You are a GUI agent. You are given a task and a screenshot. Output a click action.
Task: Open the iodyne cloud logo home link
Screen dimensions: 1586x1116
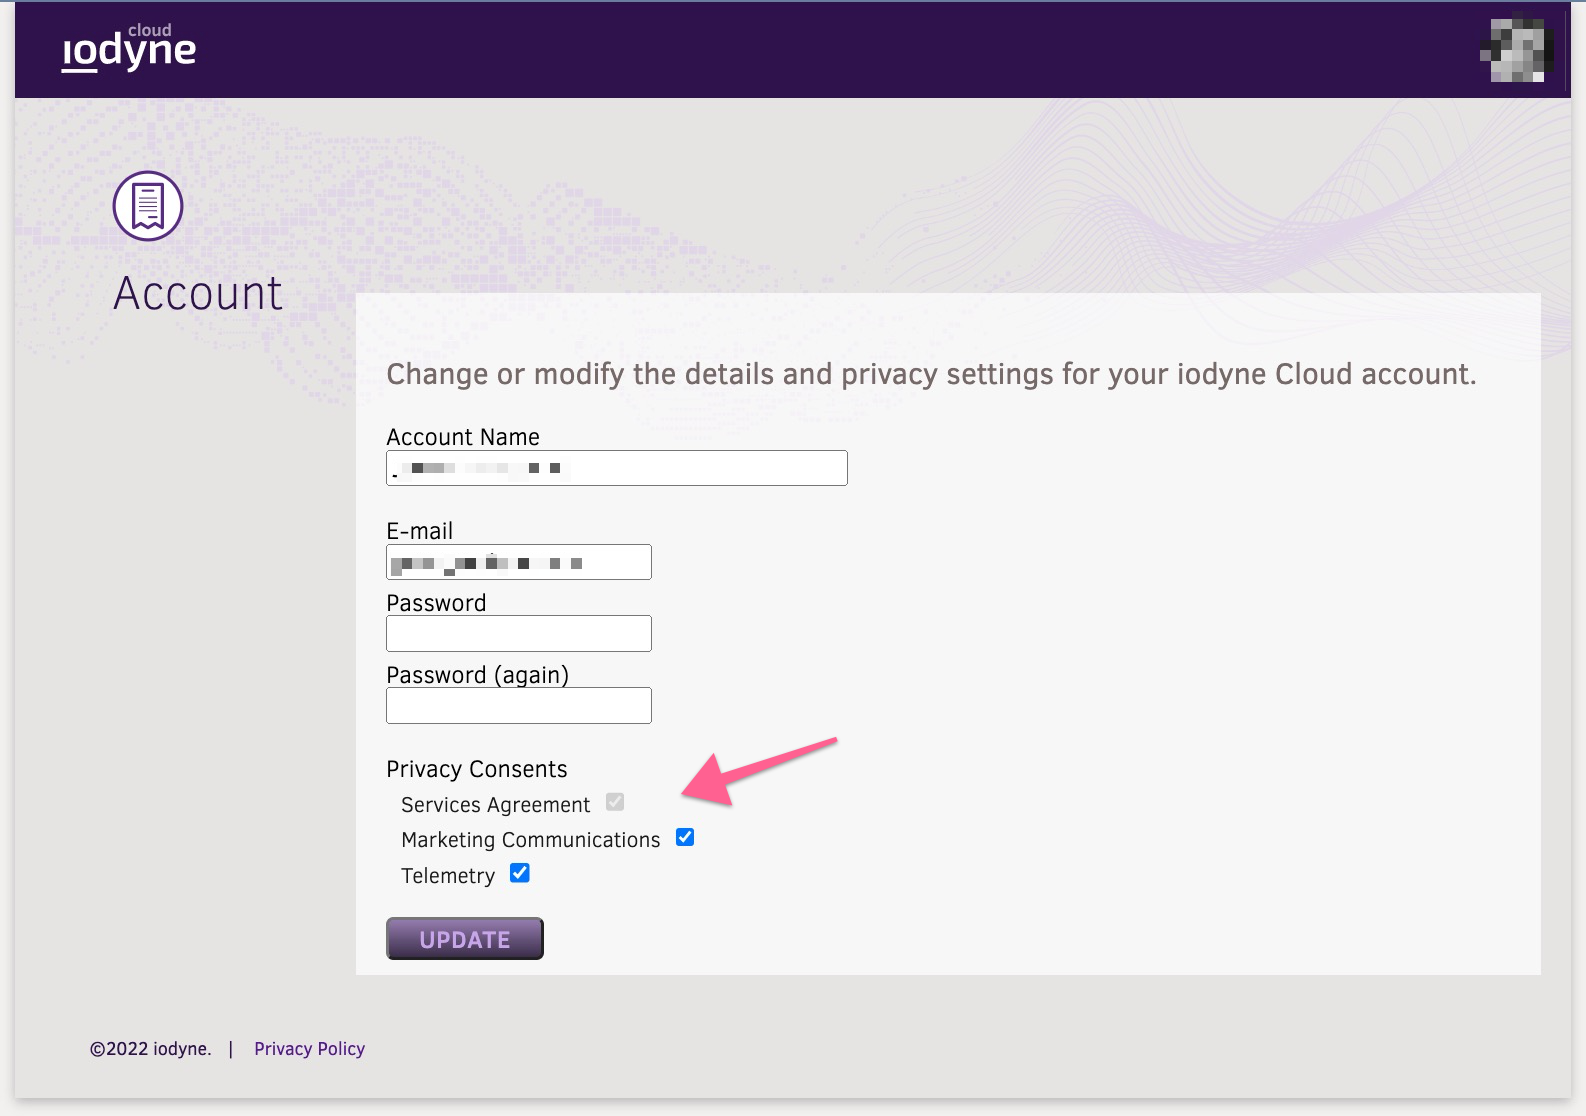(x=129, y=48)
